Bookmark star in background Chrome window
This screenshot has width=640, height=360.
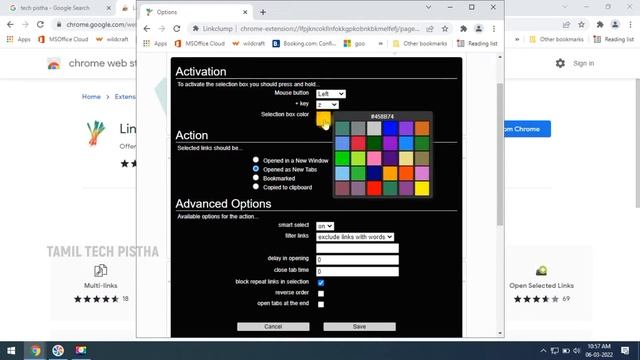click(581, 24)
